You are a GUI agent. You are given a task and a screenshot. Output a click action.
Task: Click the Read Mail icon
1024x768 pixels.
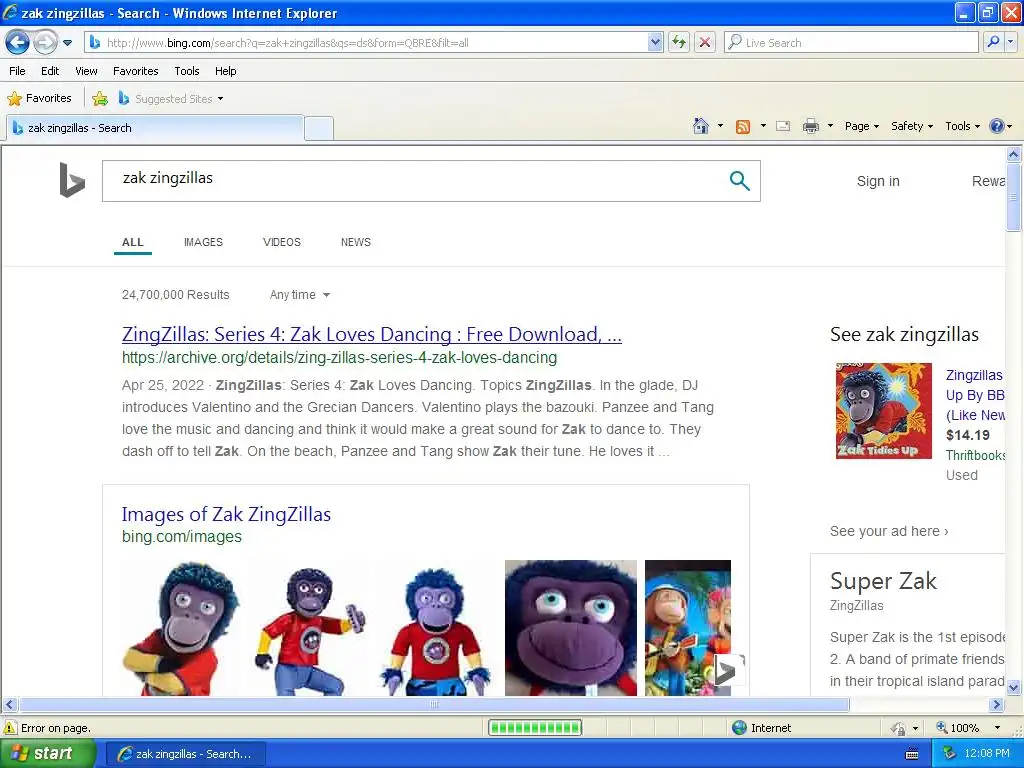(x=783, y=126)
